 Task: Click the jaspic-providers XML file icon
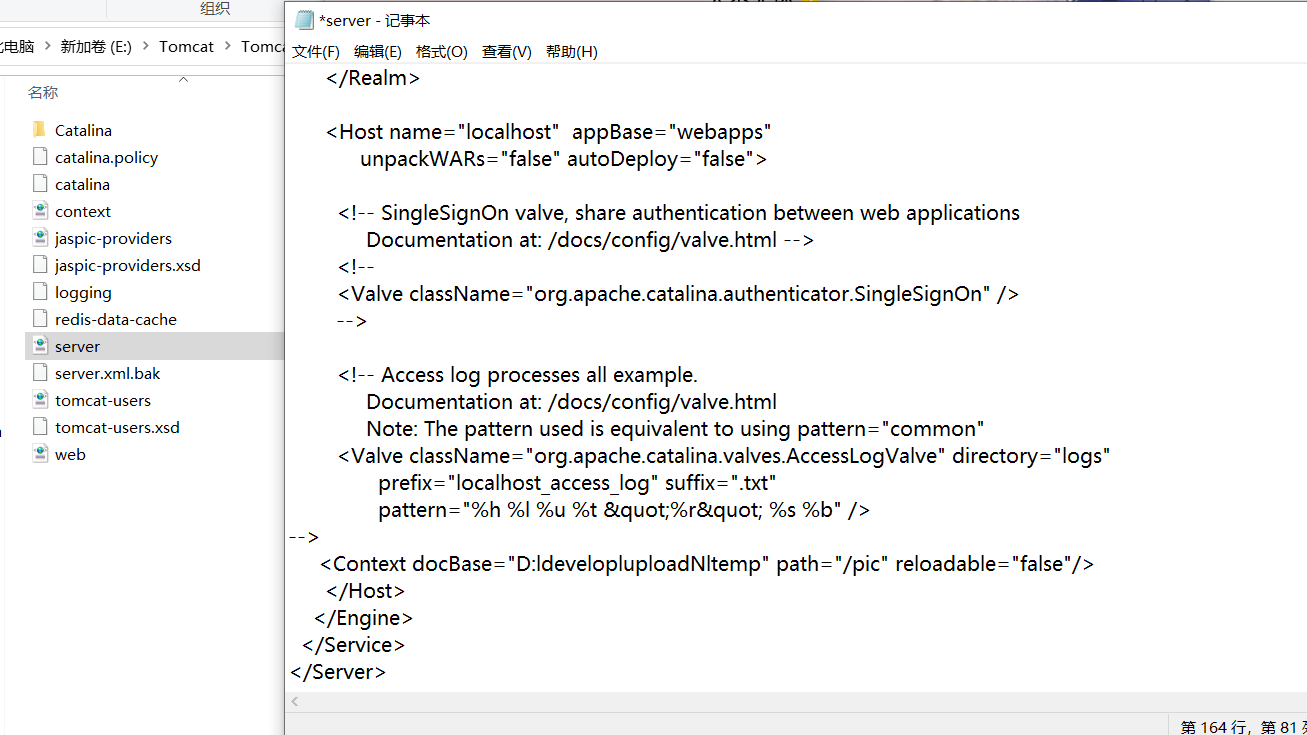click(40, 238)
